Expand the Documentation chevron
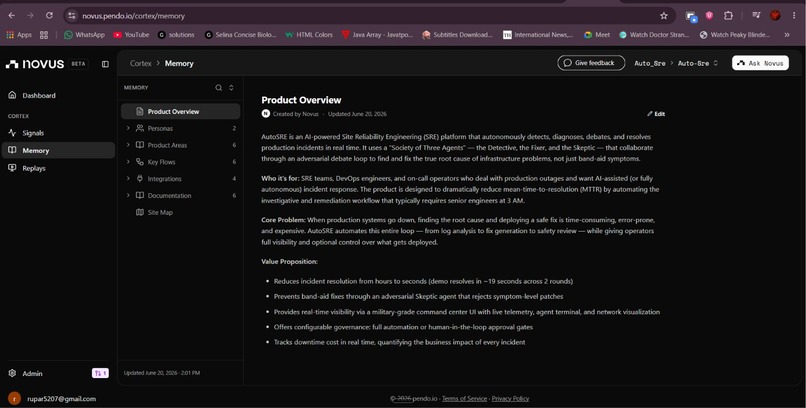806x408 pixels. coord(128,196)
